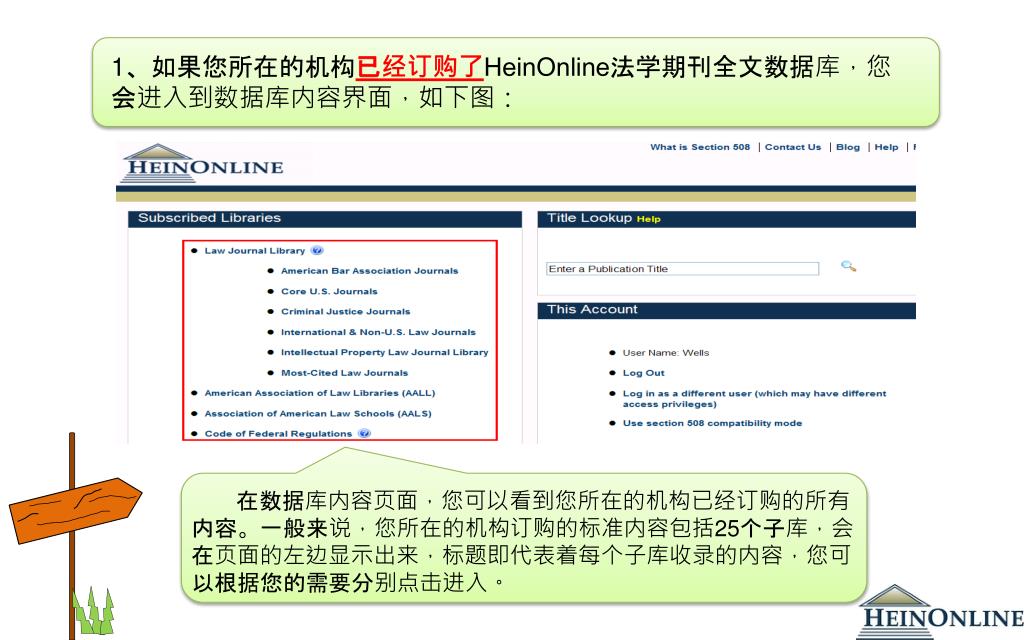Click the Subscribed Libraries panel header
The width and height of the screenshot is (1024, 640).
coord(325,219)
